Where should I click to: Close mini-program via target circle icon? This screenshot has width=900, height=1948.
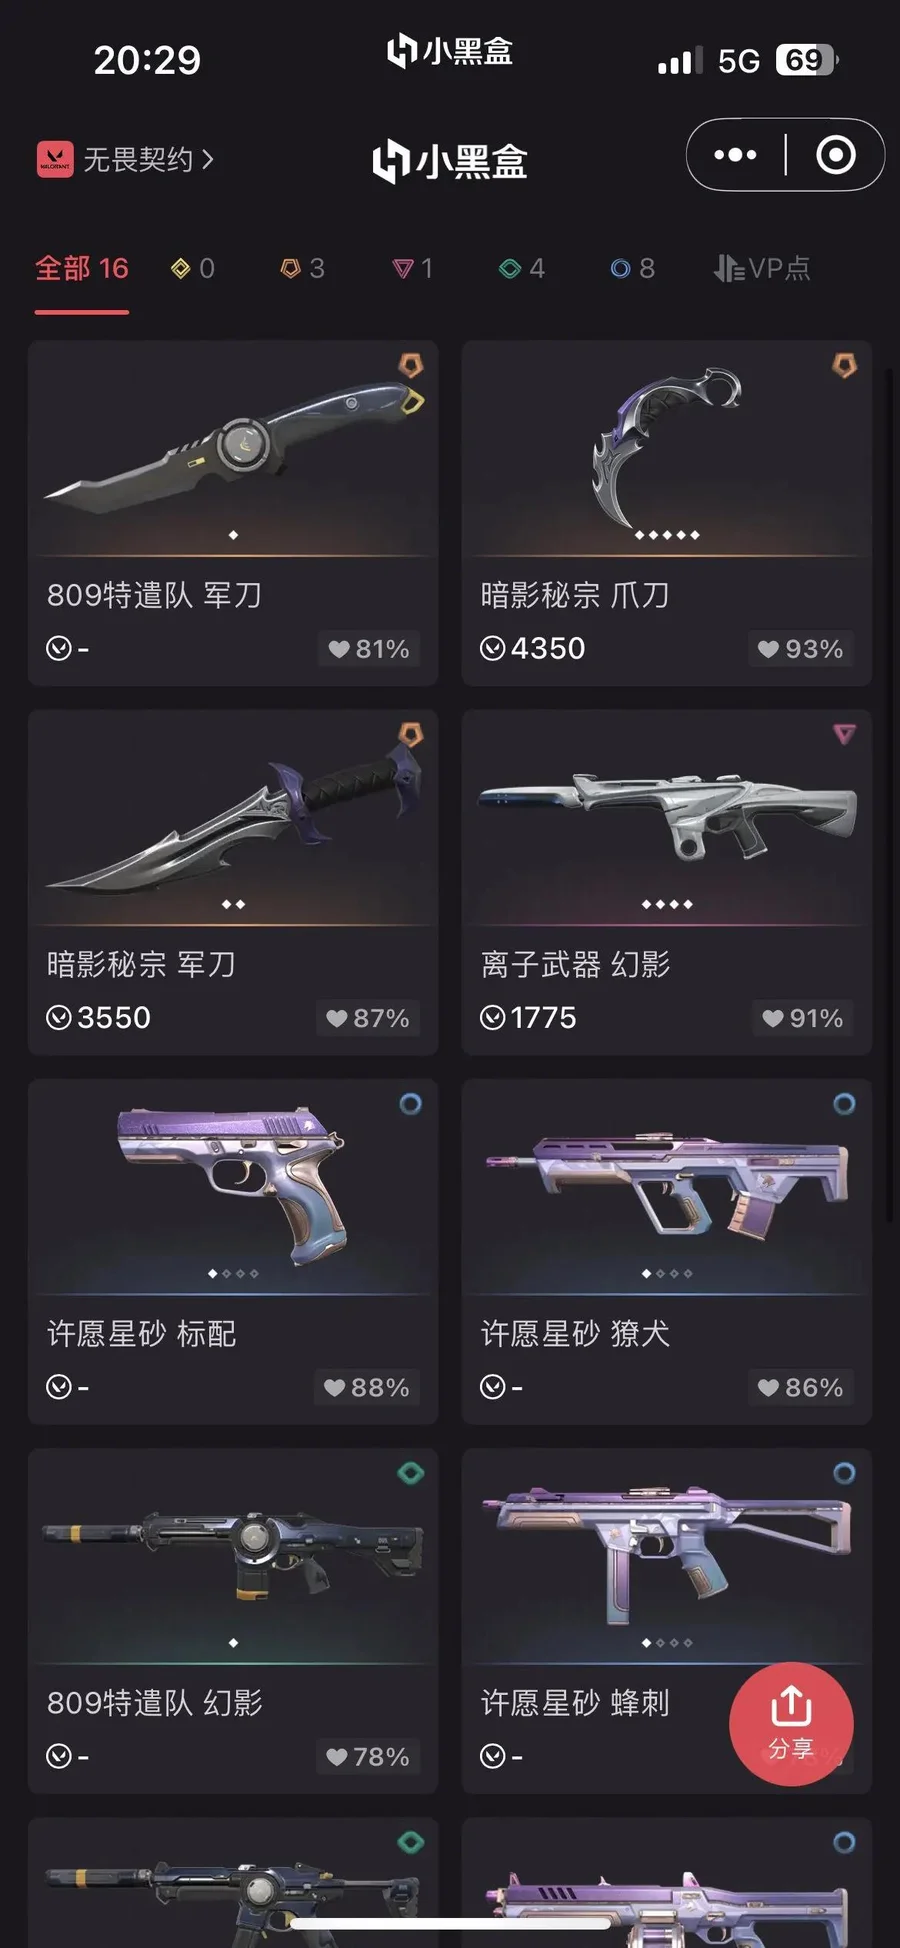click(836, 155)
